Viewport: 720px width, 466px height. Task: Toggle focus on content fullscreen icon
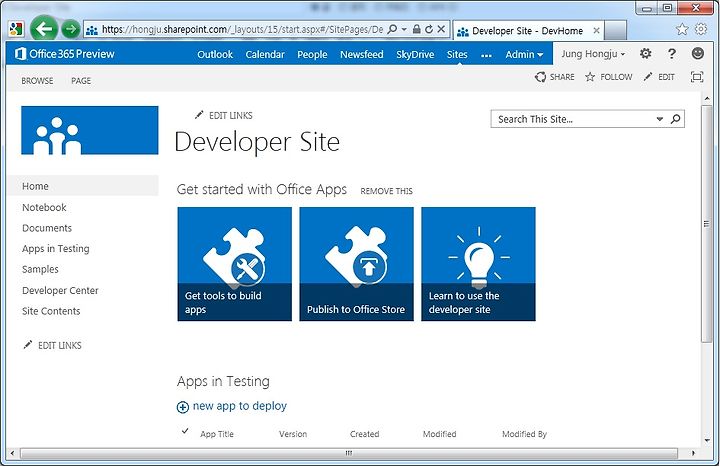[x=697, y=77]
